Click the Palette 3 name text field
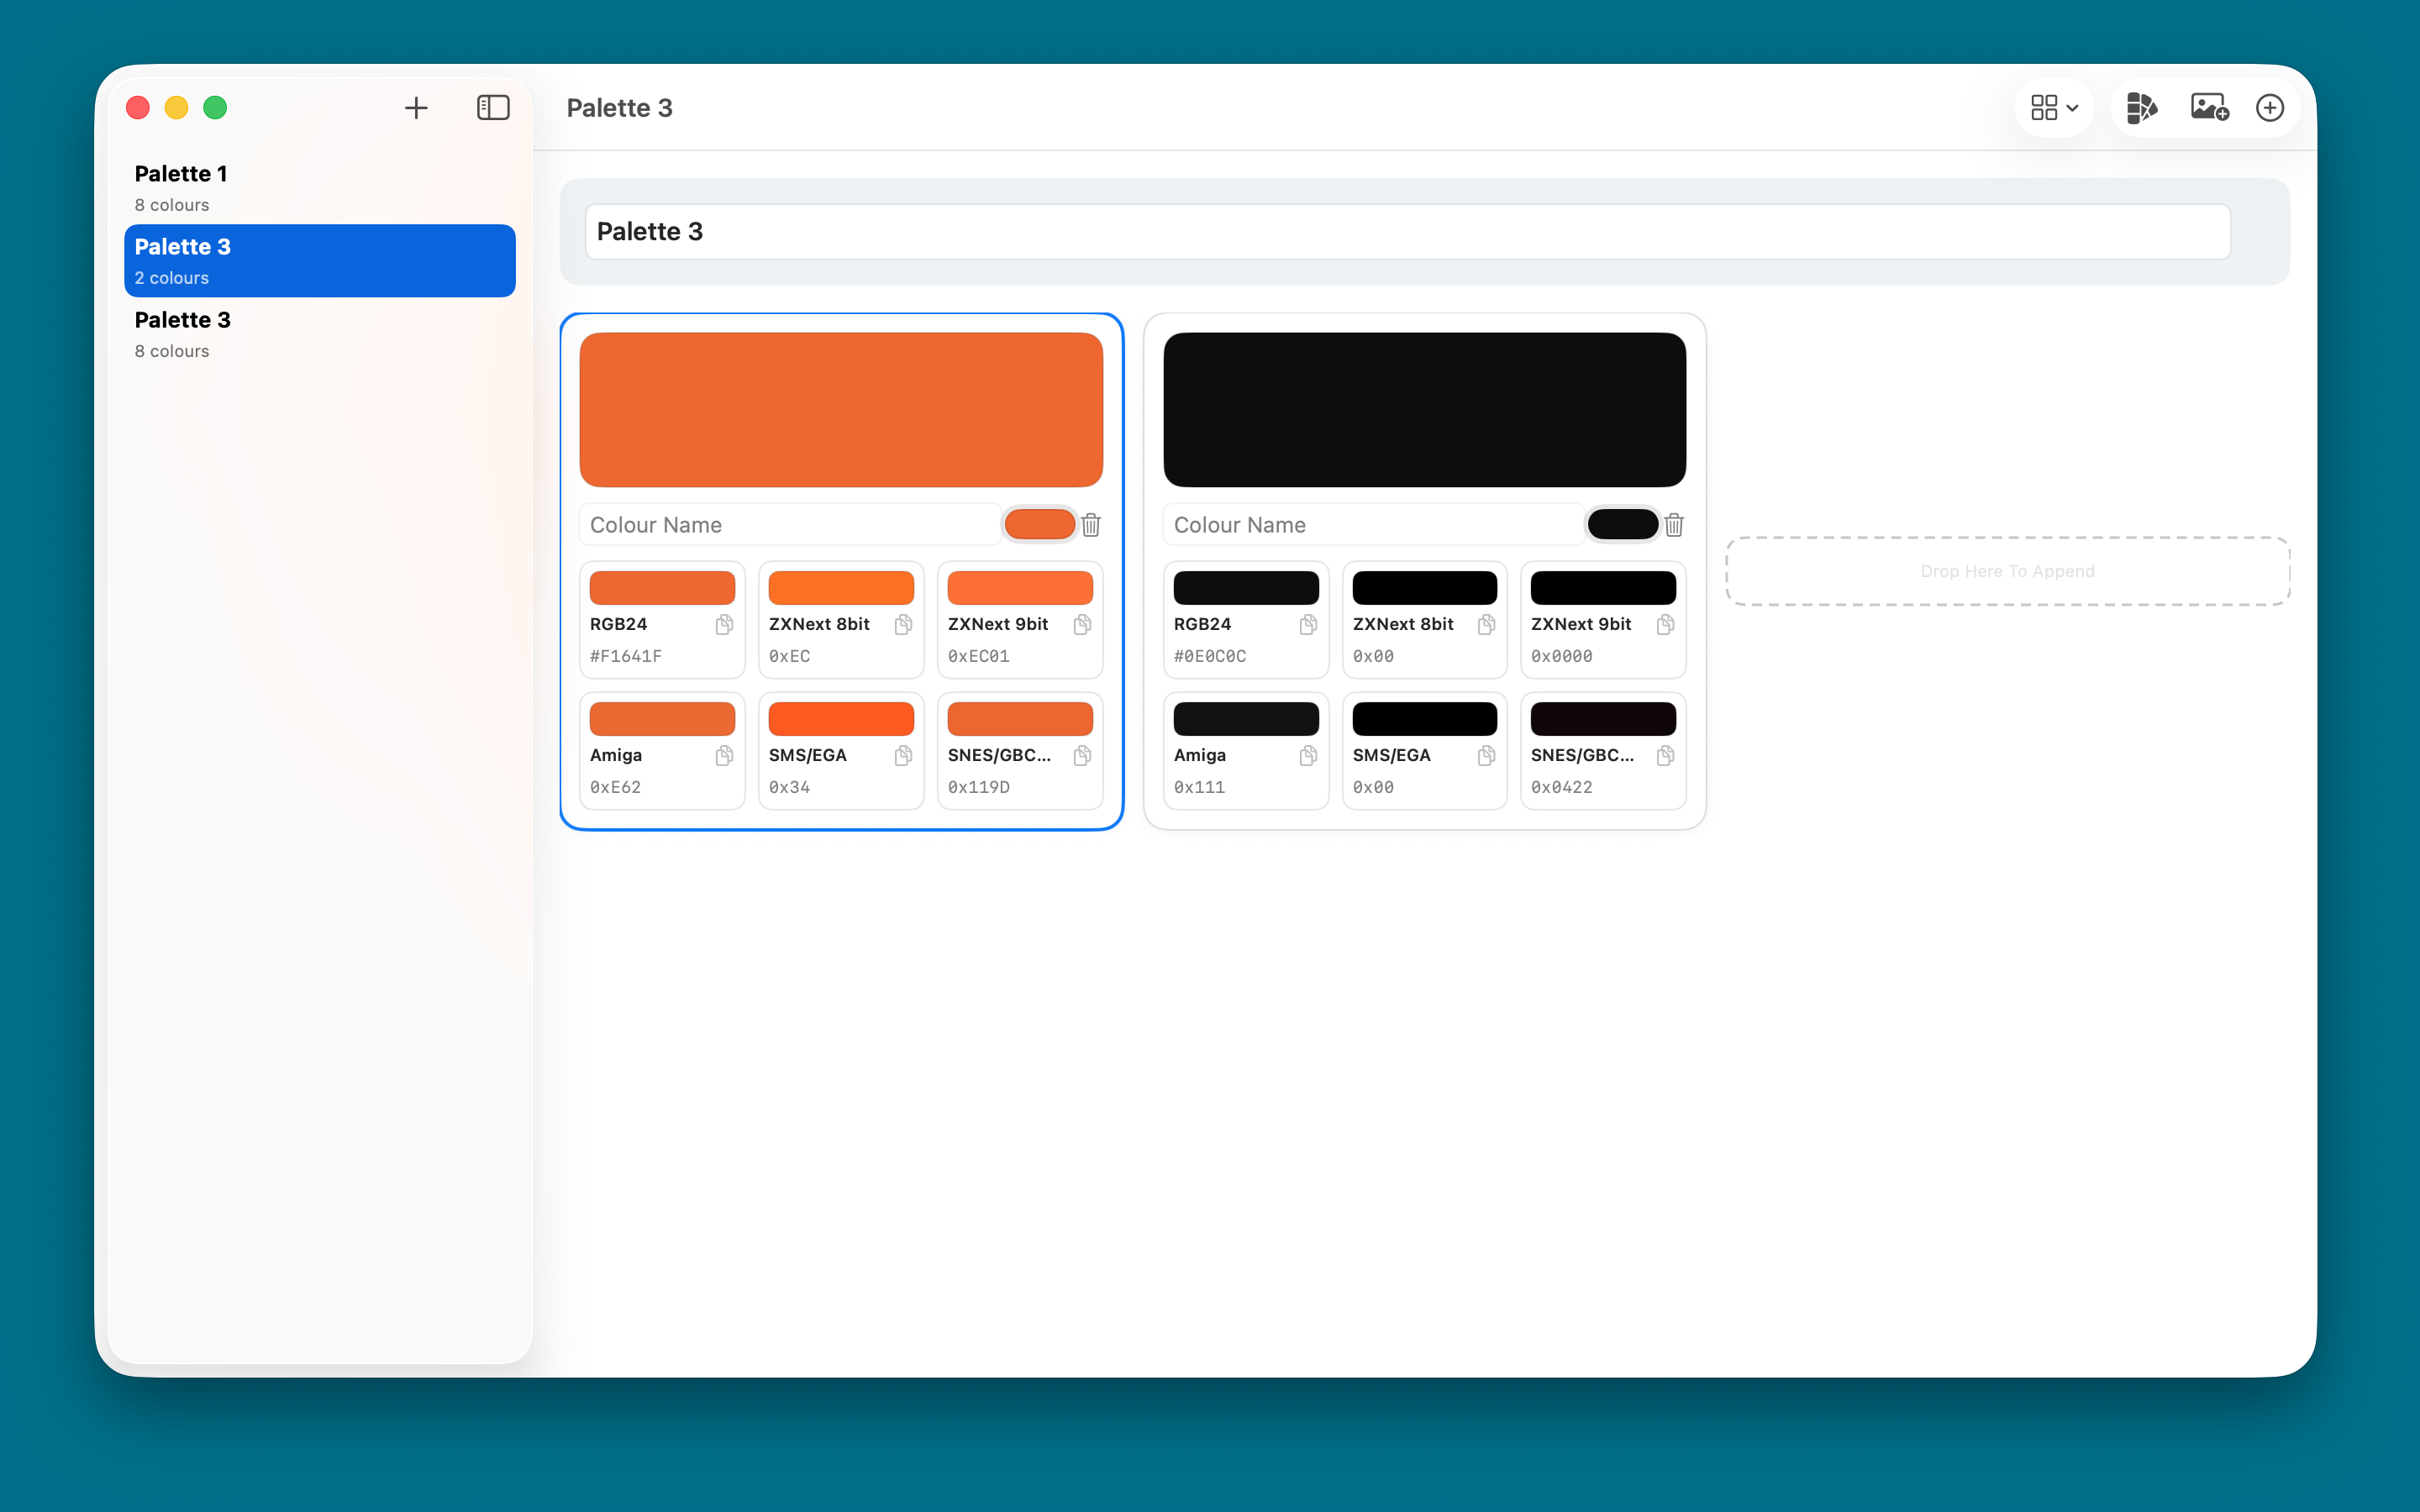This screenshot has height=1512, width=2420. [x=1407, y=232]
